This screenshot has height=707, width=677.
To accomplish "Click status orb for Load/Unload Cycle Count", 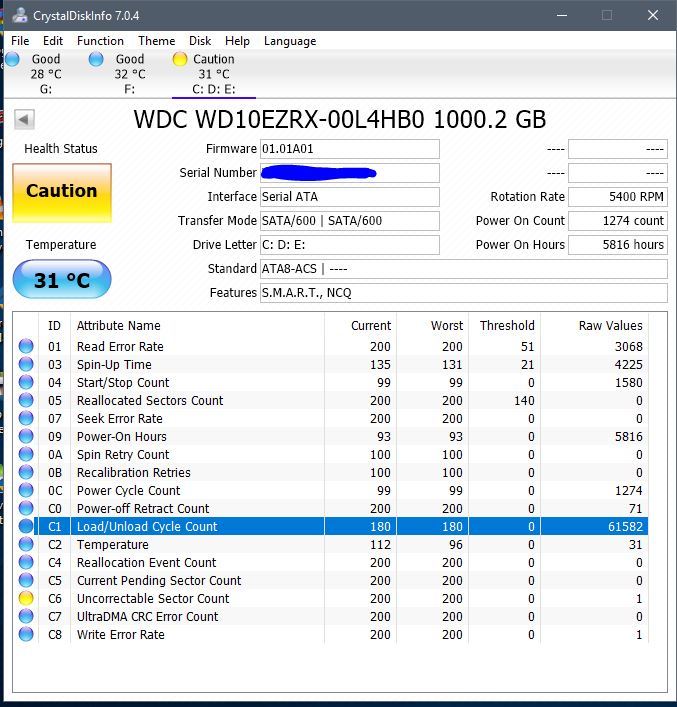I will [26, 527].
